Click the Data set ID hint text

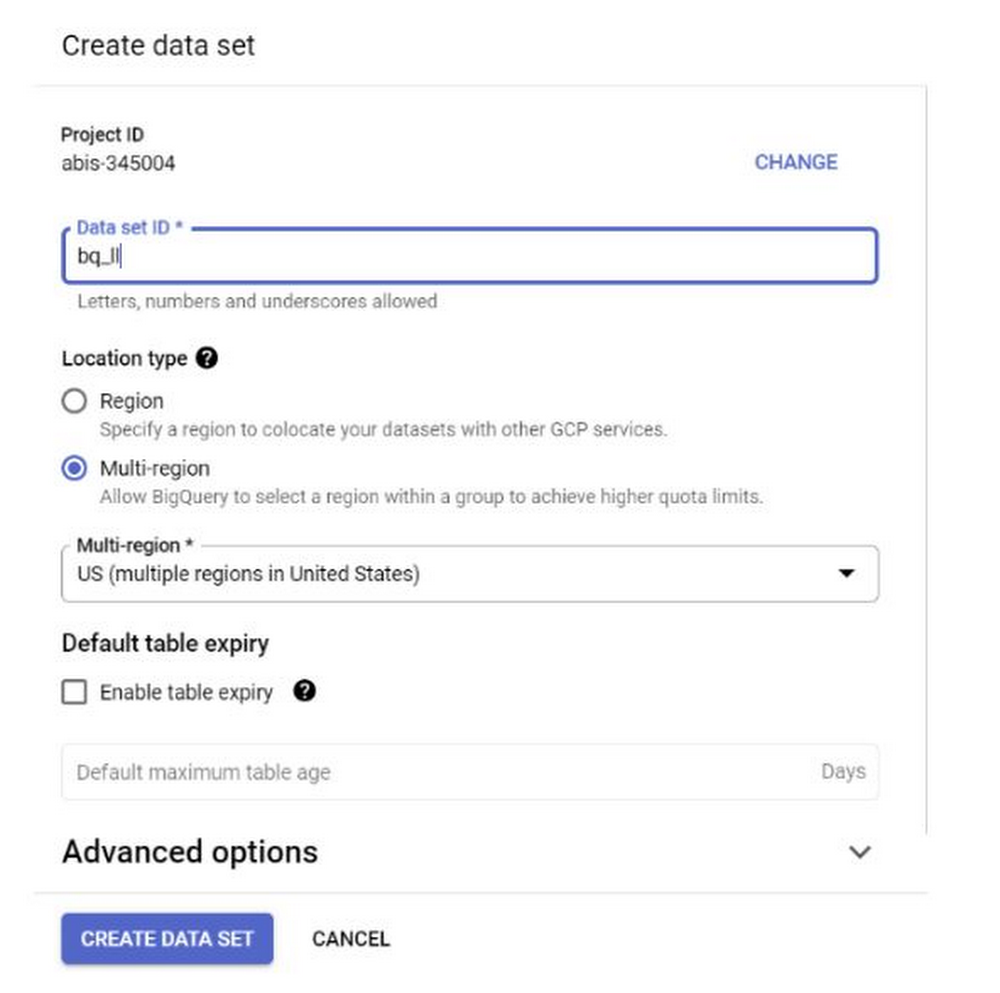click(257, 301)
